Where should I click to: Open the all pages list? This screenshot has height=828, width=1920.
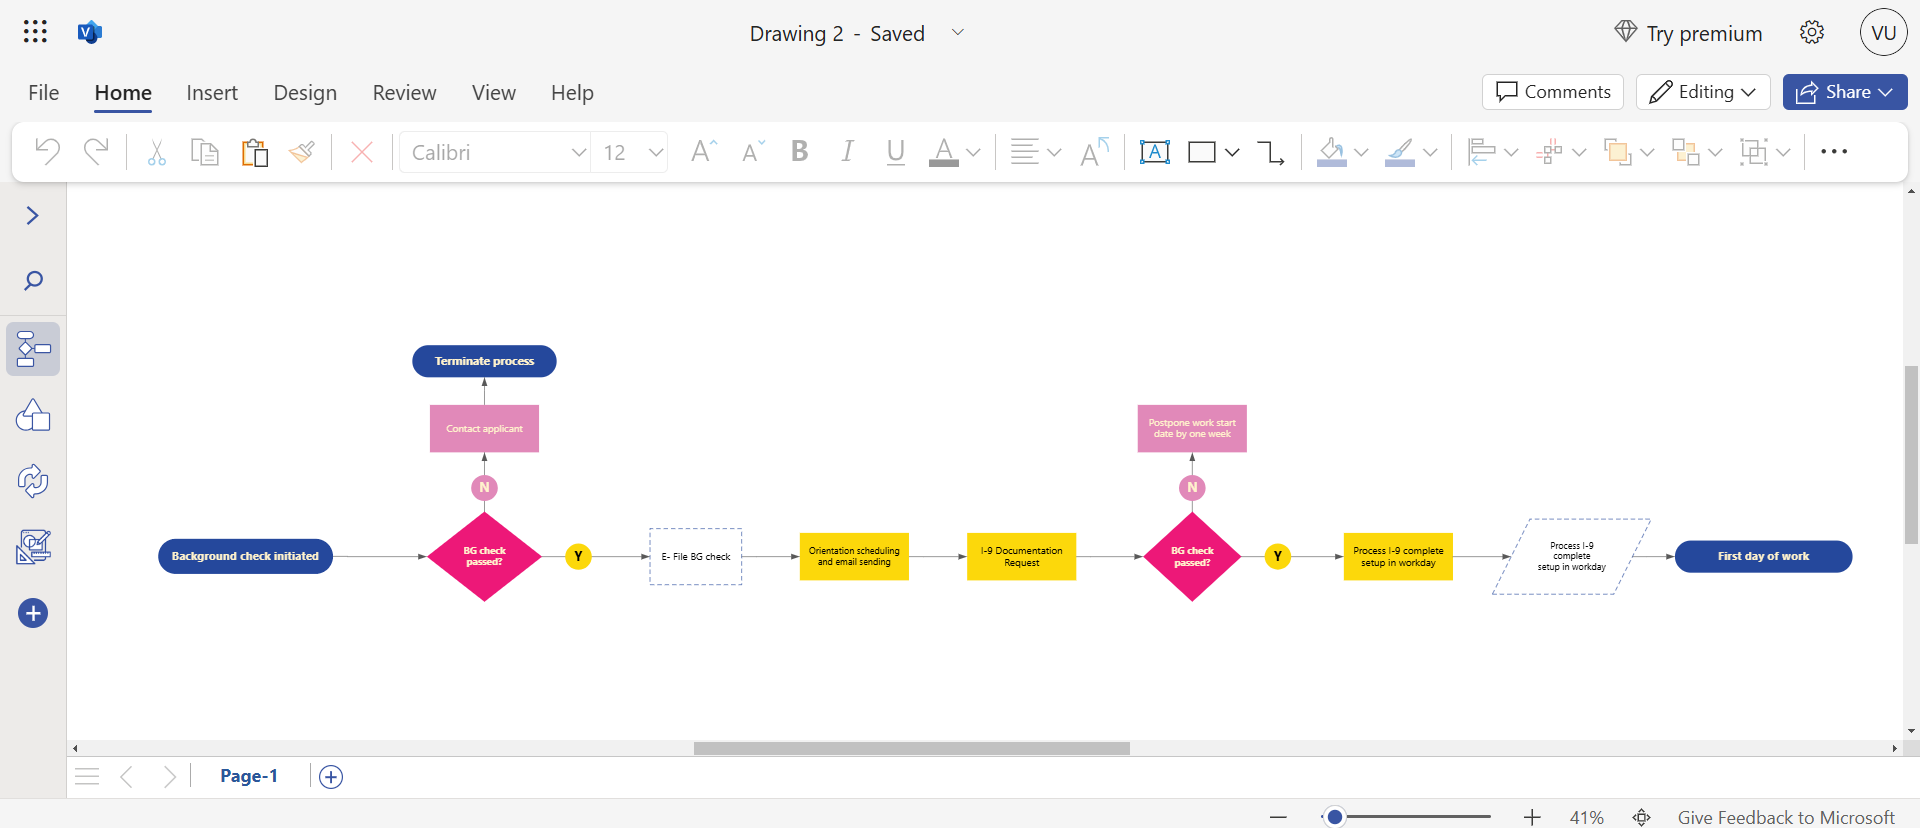coord(87,777)
